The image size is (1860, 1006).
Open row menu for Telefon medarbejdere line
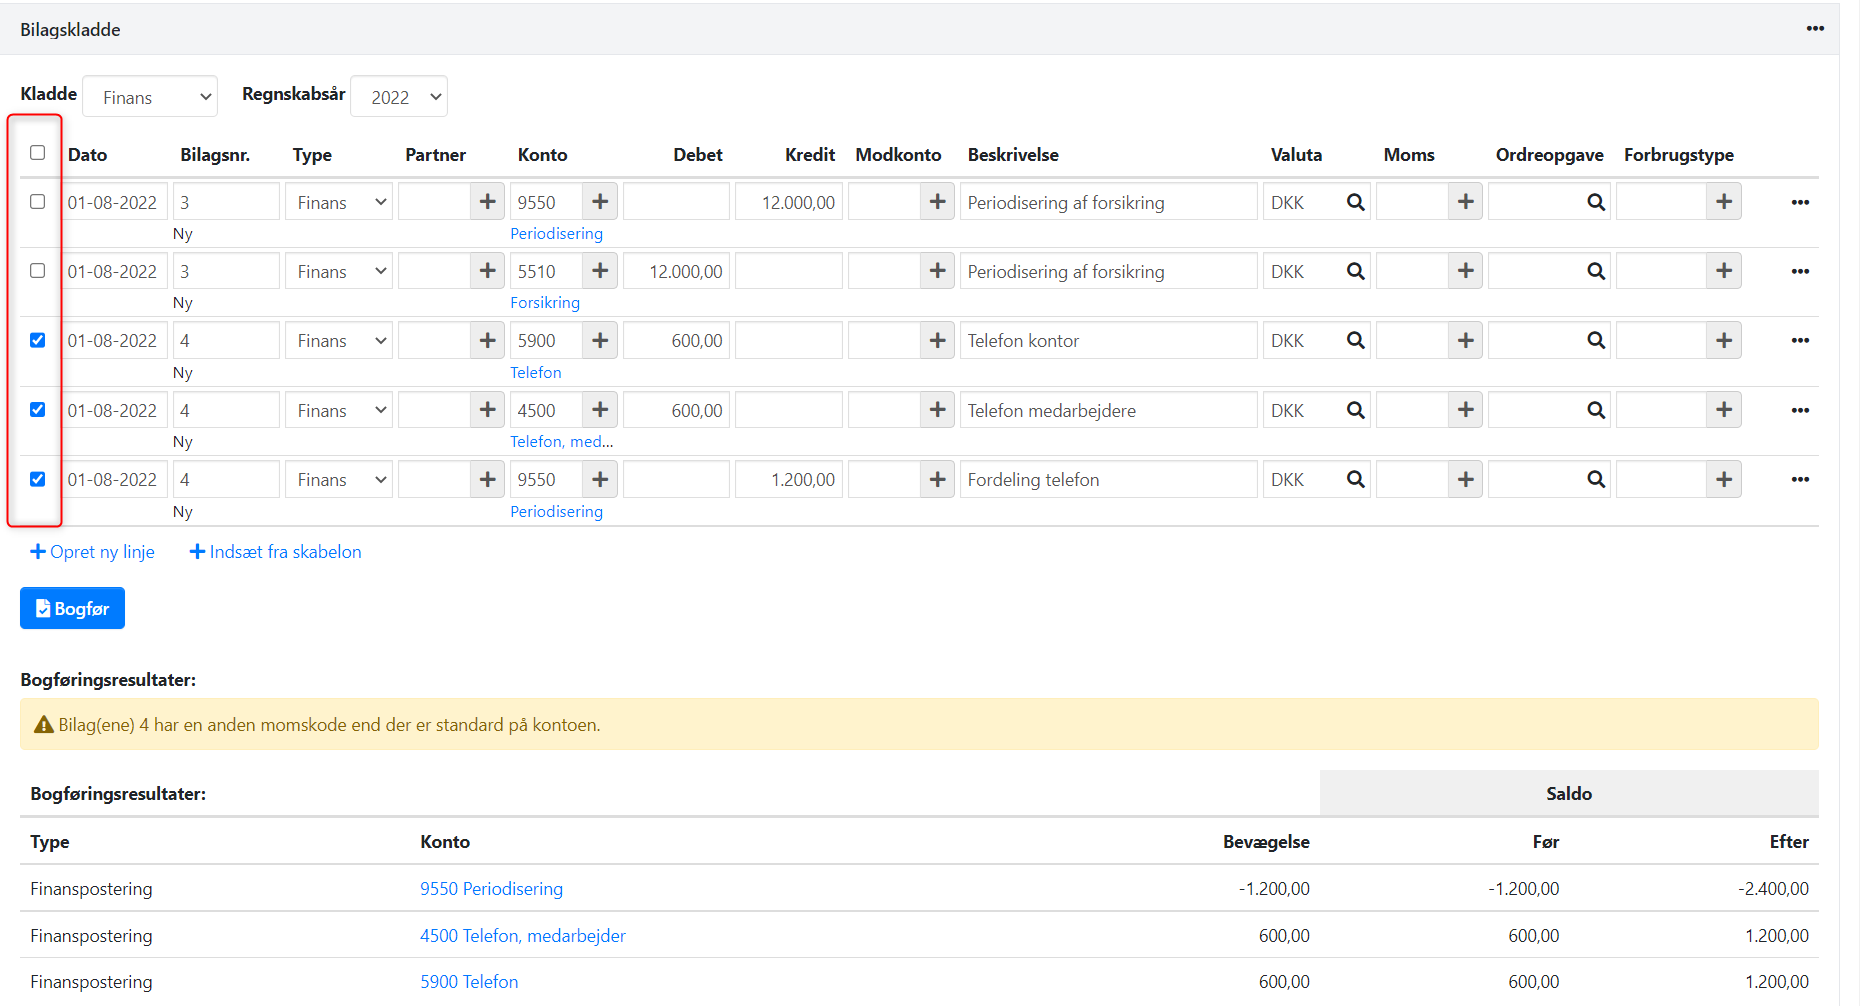[1800, 411]
